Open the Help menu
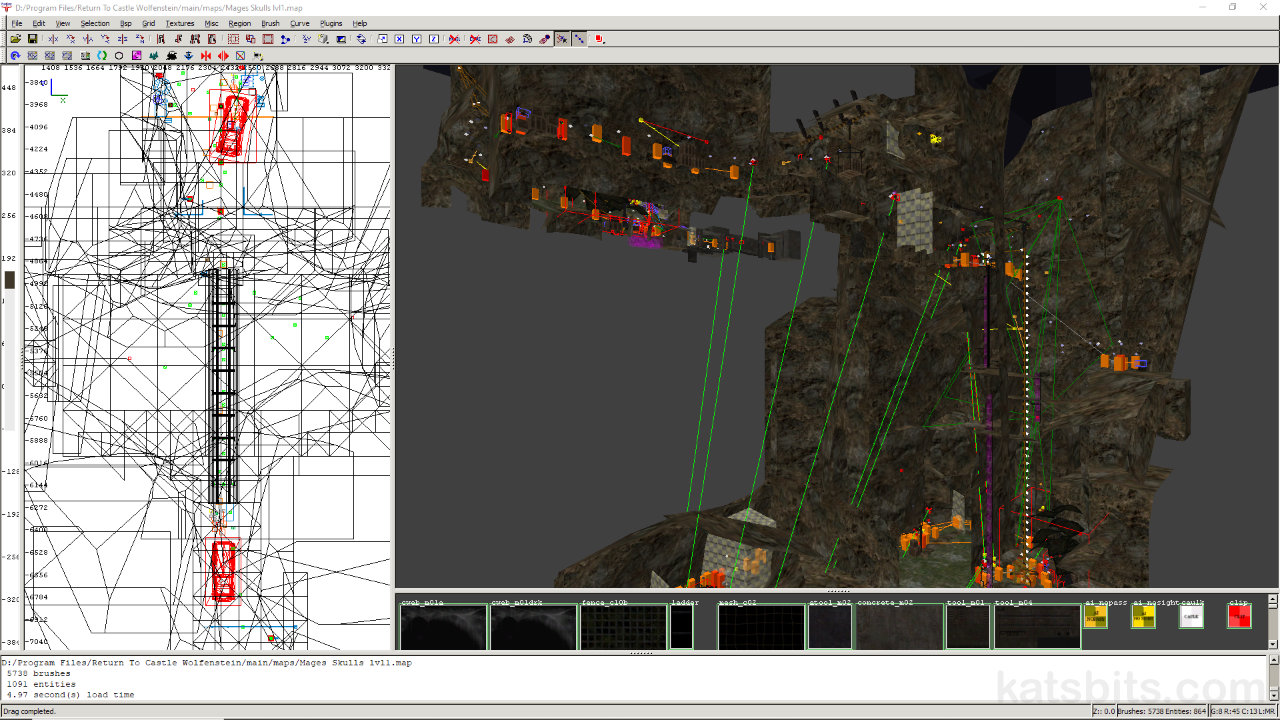 coord(360,23)
